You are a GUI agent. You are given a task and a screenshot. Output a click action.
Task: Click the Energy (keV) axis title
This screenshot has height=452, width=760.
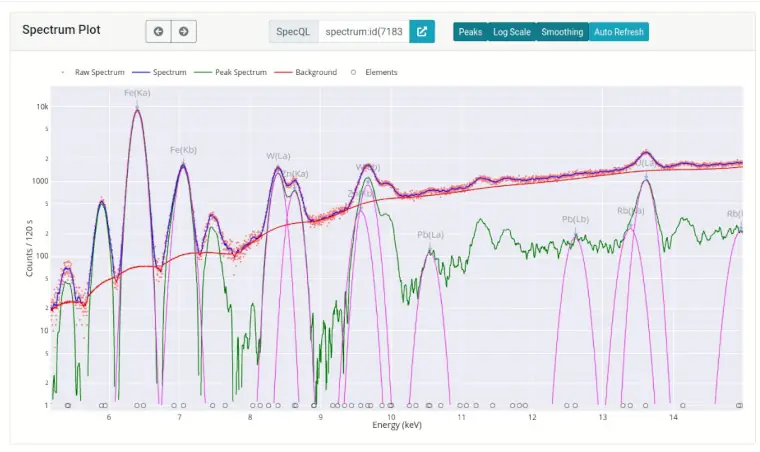pyautogui.click(x=397, y=425)
